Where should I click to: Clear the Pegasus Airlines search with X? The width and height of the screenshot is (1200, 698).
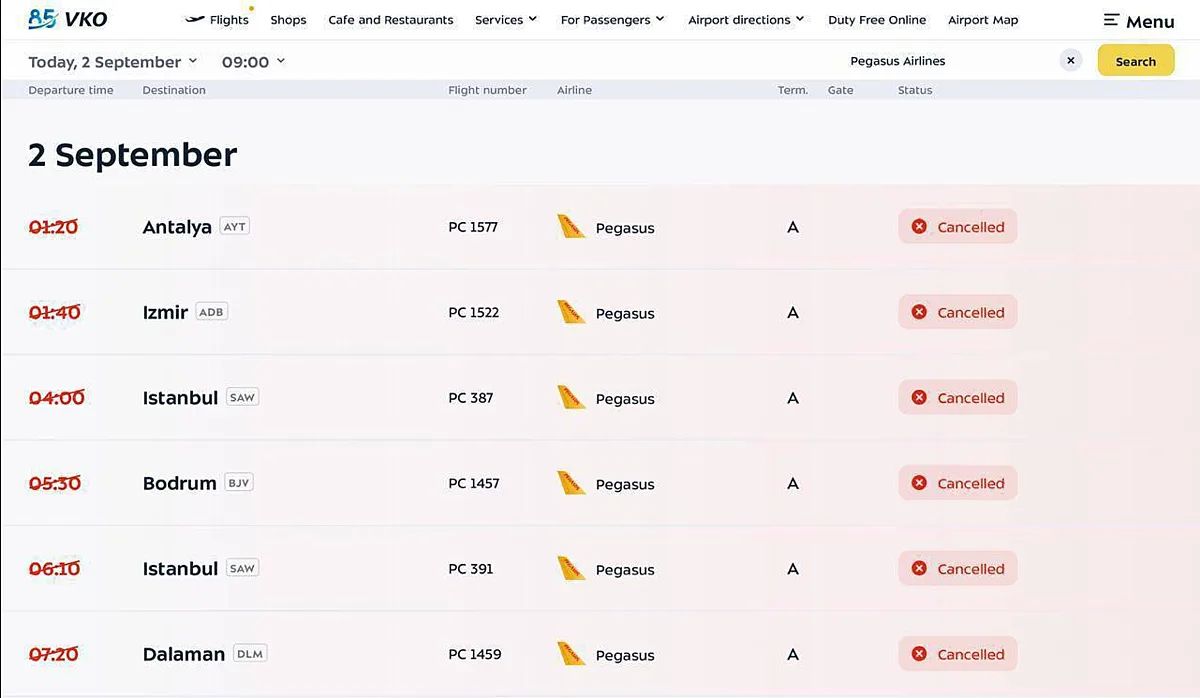tap(1071, 61)
